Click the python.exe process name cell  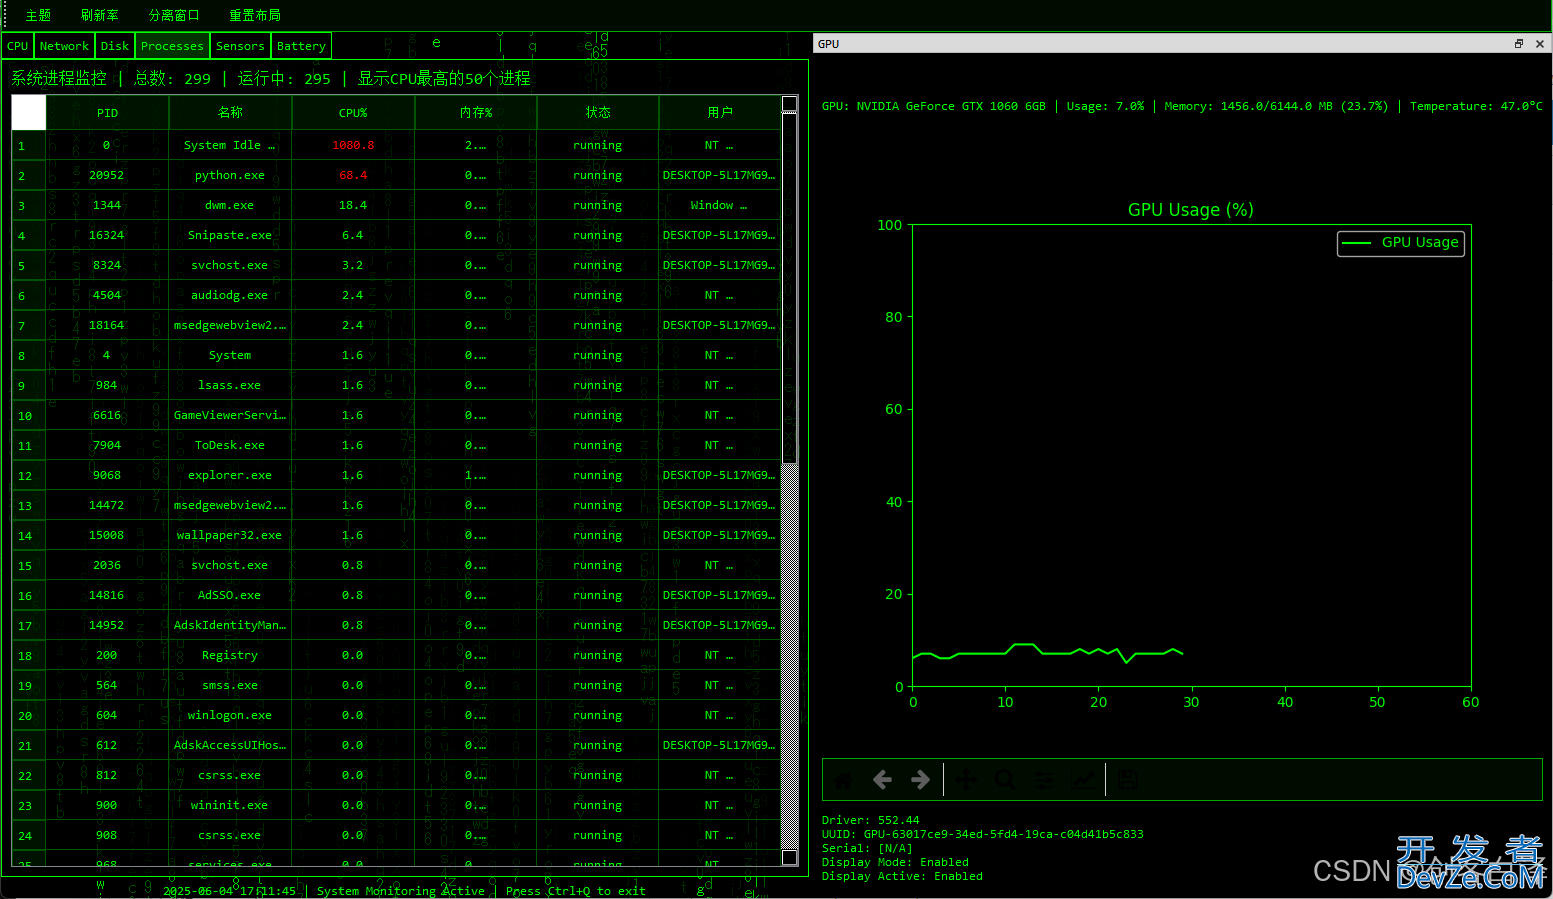230,175
